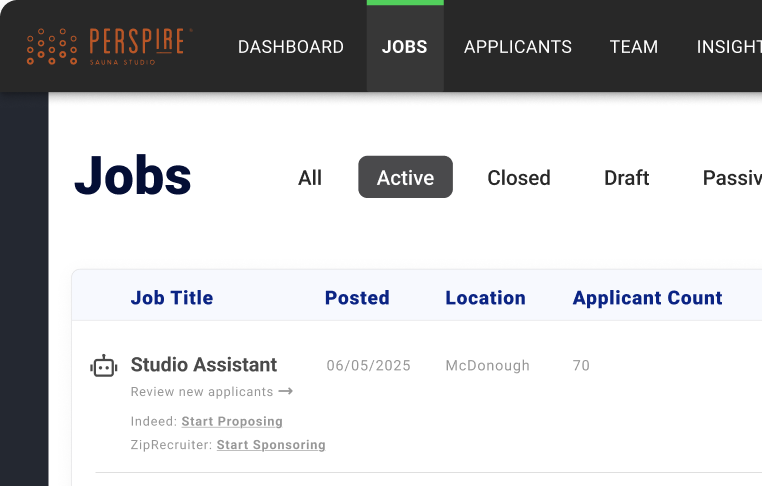The image size is (762, 486).
Task: Sort by Applicant Count column header
Action: click(647, 298)
